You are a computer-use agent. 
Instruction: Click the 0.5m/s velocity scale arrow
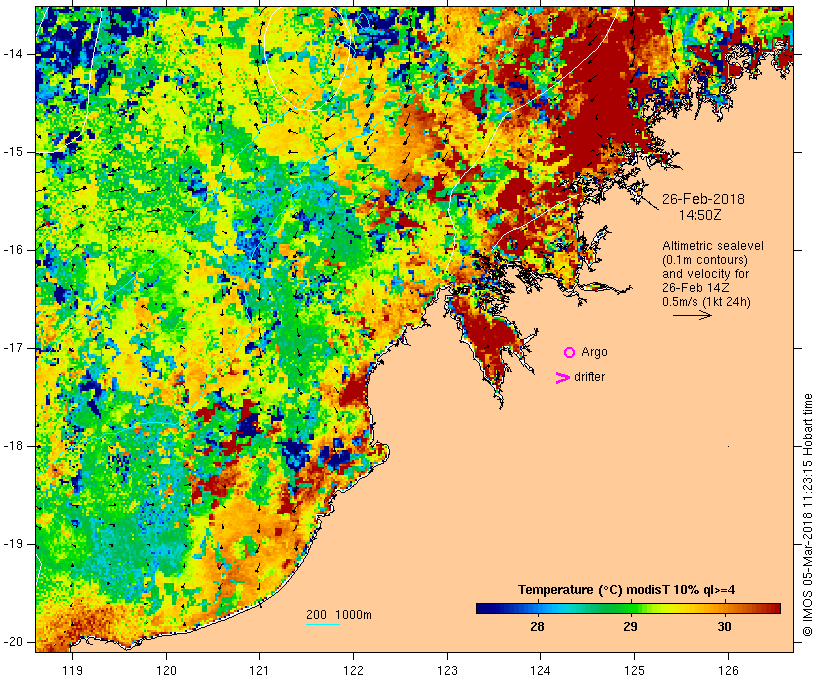[692, 315]
